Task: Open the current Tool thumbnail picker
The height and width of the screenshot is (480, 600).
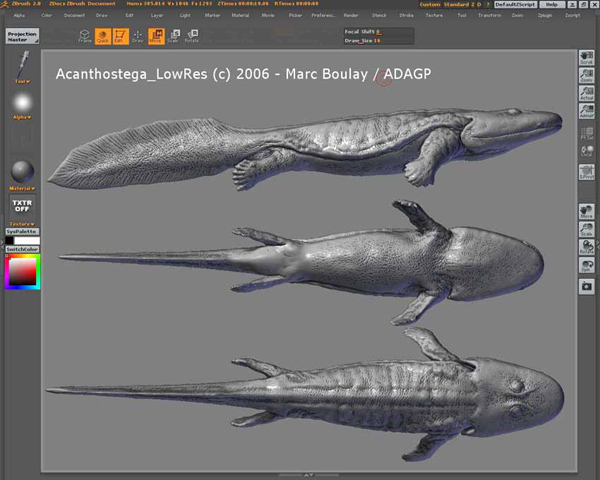Action: pyautogui.click(x=22, y=64)
